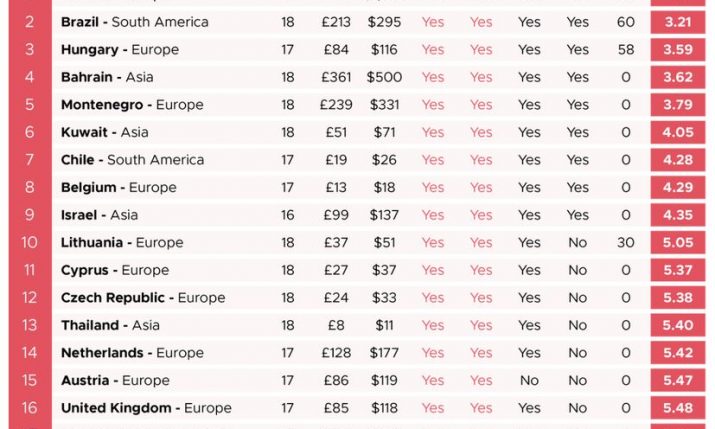Click Montenegro's $331 dollar price

tap(382, 105)
